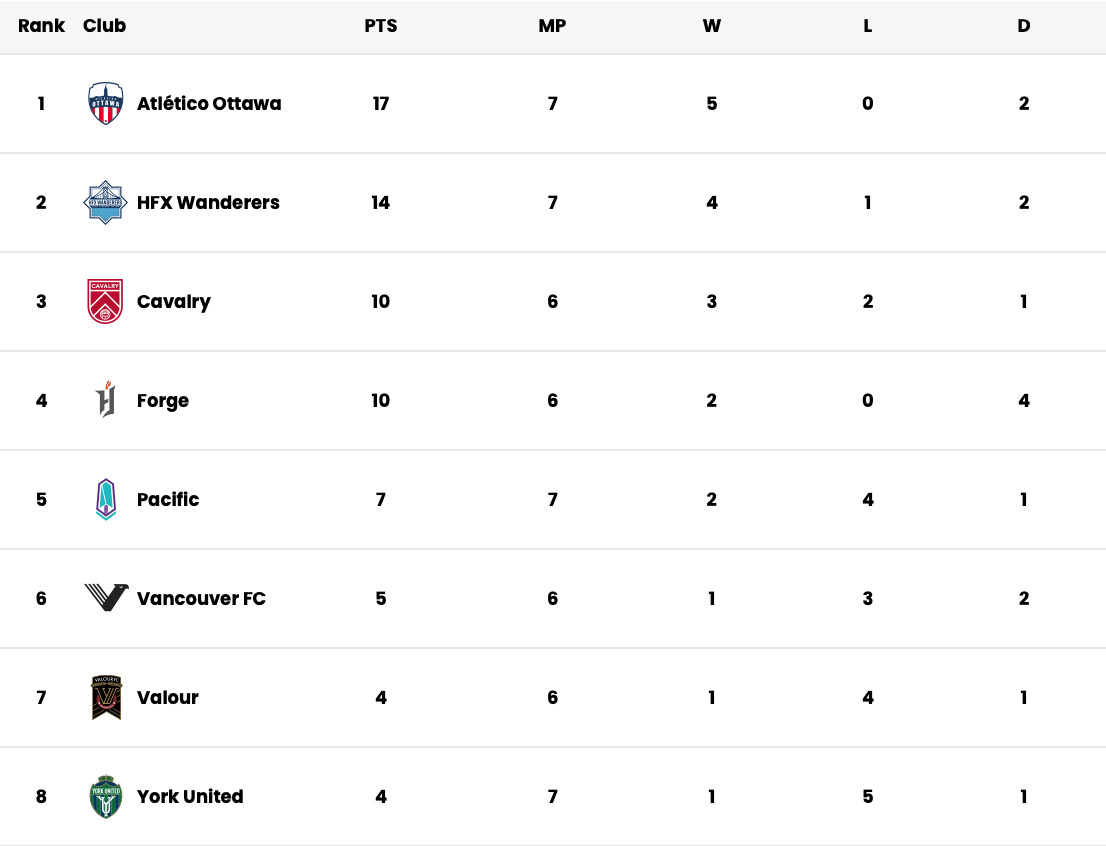Click the green York United crest
The width and height of the screenshot is (1106, 846).
pyautogui.click(x=106, y=796)
